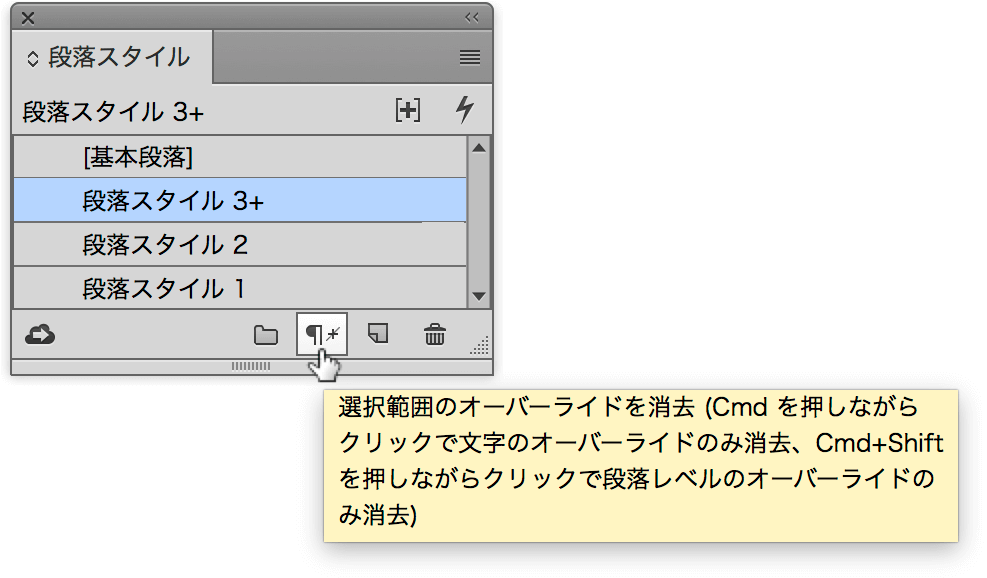Select 段落スタイル 3+ in the list
Screen dimensions: 987x578
[240, 200]
